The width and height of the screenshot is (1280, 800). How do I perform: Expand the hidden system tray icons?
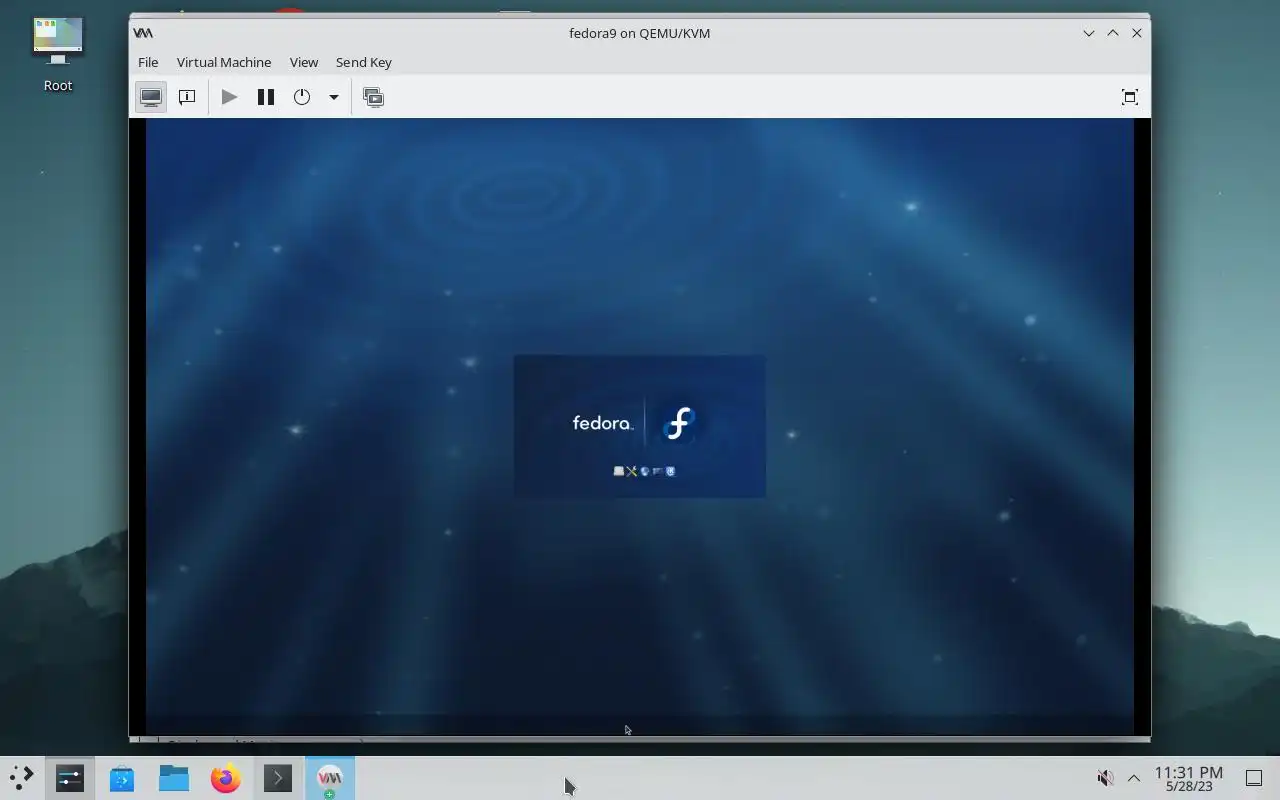click(x=1134, y=777)
